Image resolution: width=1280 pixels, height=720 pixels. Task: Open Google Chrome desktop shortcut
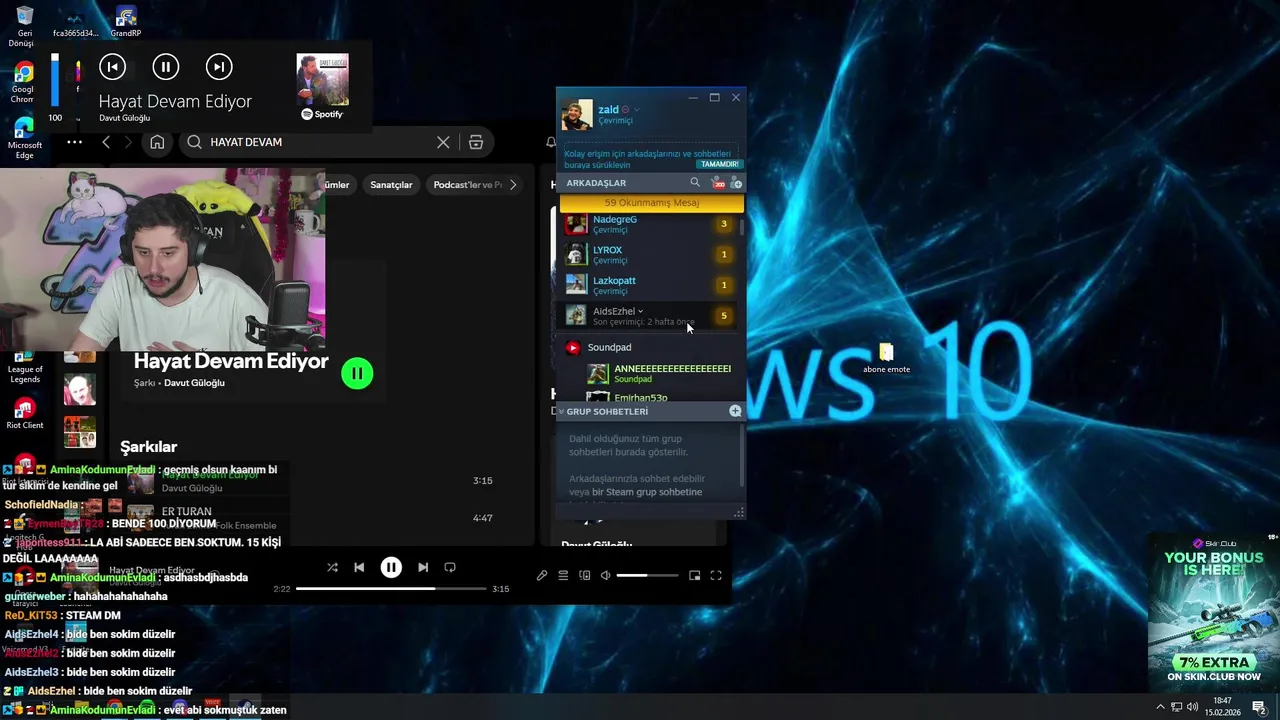24,82
